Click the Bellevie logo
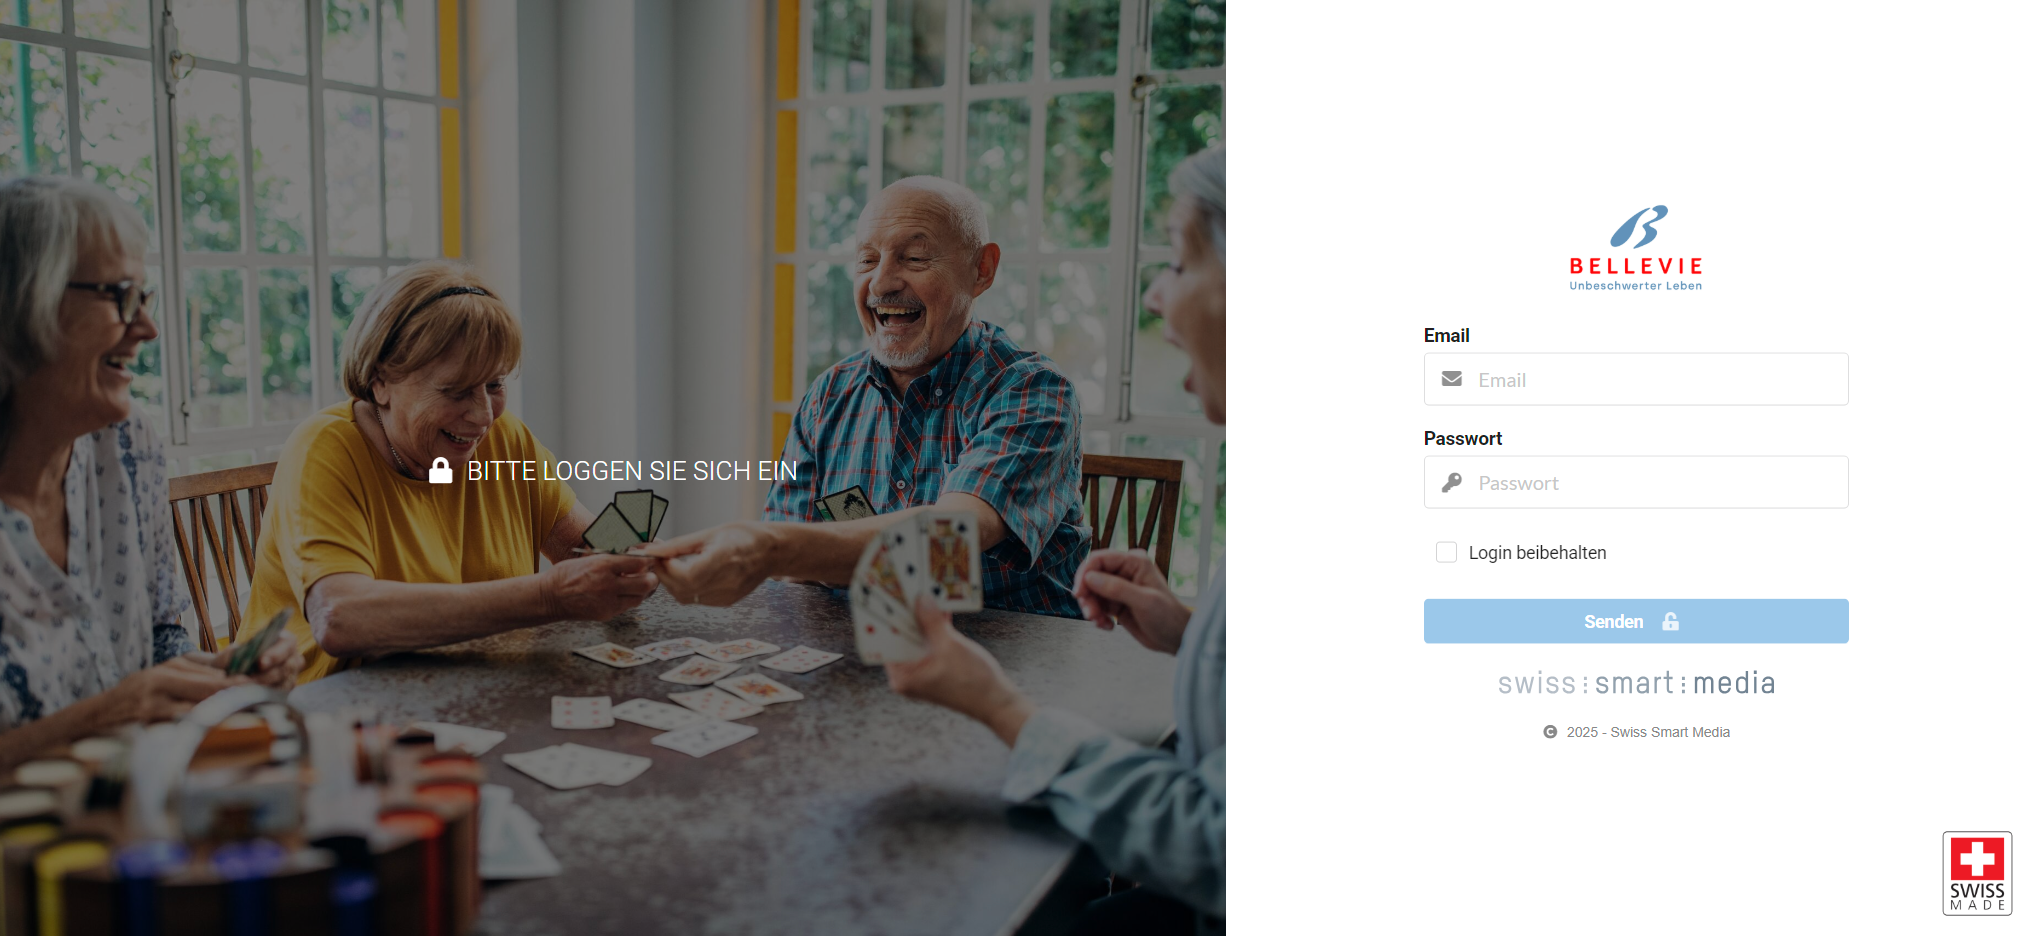The width and height of the screenshot is (2038, 936). pos(1636,248)
